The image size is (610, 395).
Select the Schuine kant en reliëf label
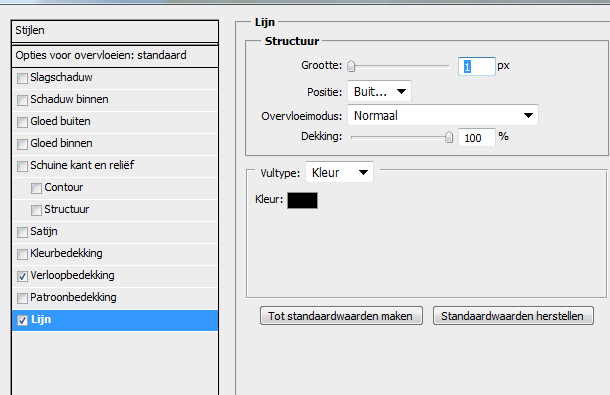82,165
